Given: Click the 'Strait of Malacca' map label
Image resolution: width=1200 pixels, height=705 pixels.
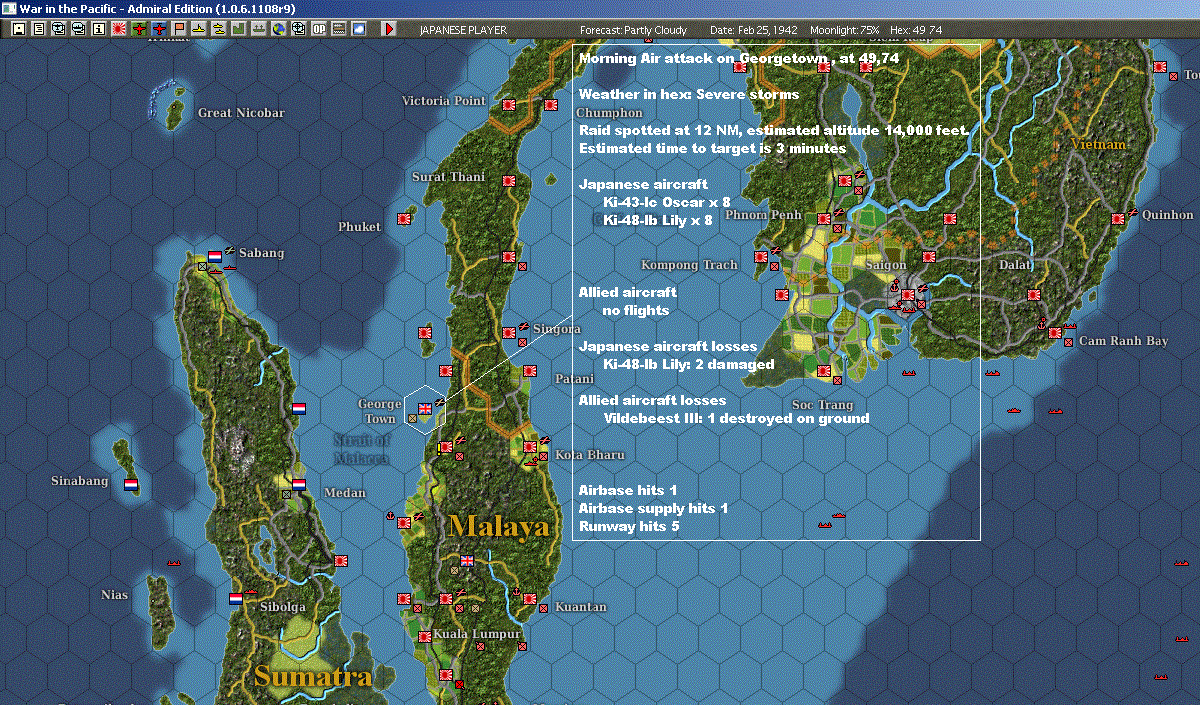Looking at the screenshot, I should (361, 448).
